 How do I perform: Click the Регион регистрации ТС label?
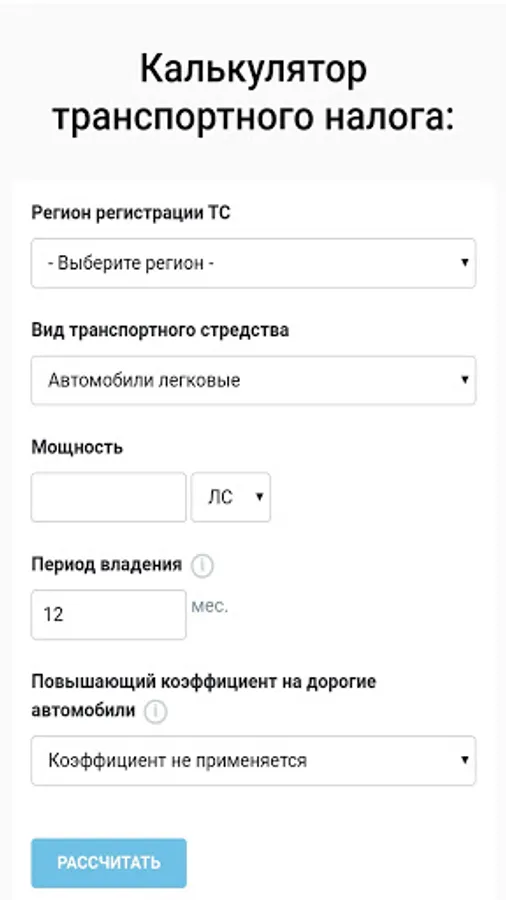pyautogui.click(x=131, y=213)
